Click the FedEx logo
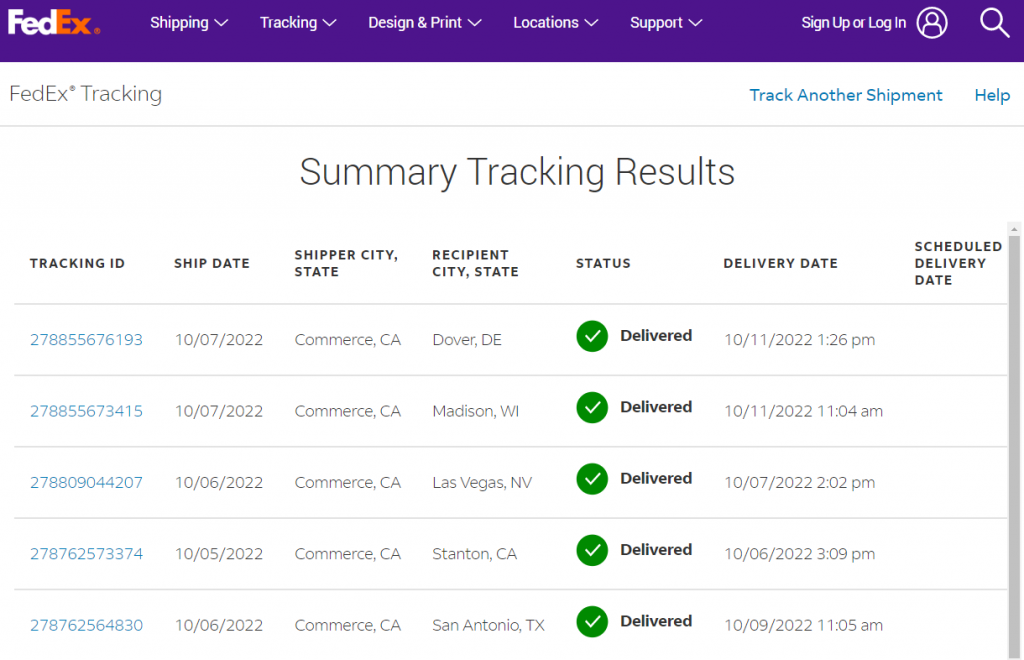This screenshot has height=660, width=1024. pyautogui.click(x=54, y=23)
